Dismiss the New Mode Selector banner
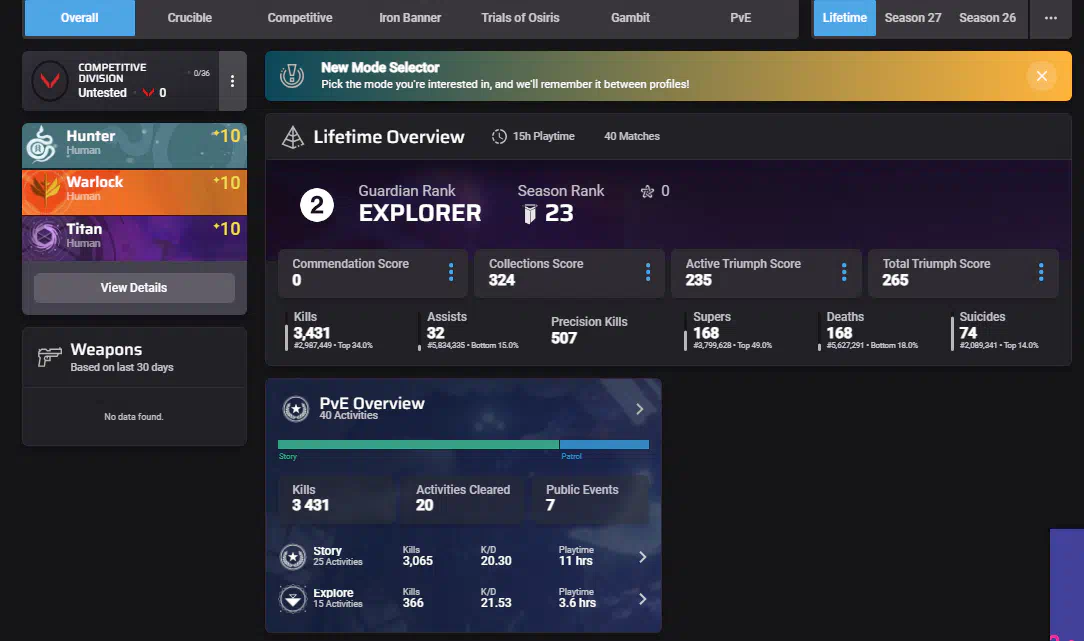Viewport: 1084px width, 641px height. click(x=1041, y=76)
